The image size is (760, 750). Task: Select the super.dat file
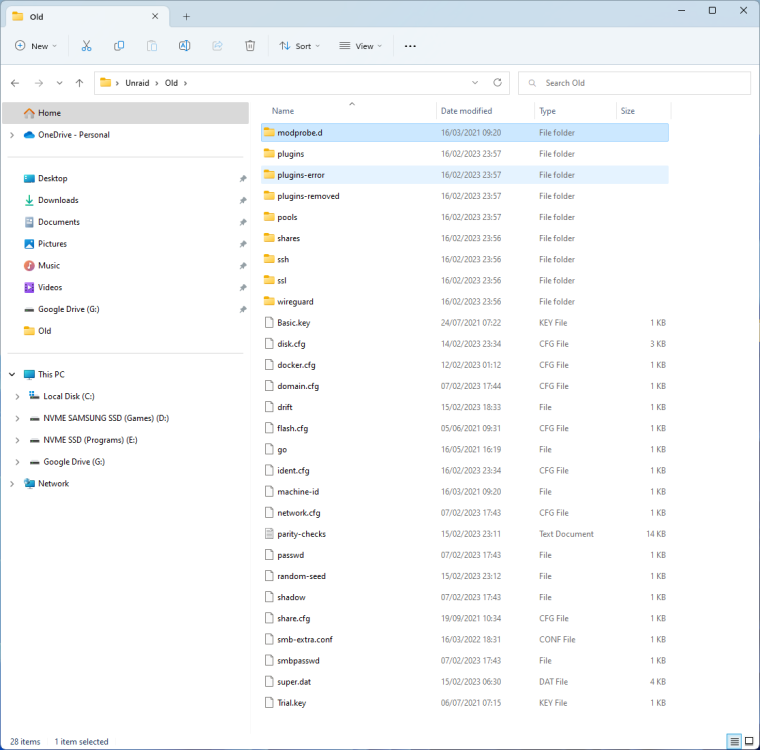point(465,682)
